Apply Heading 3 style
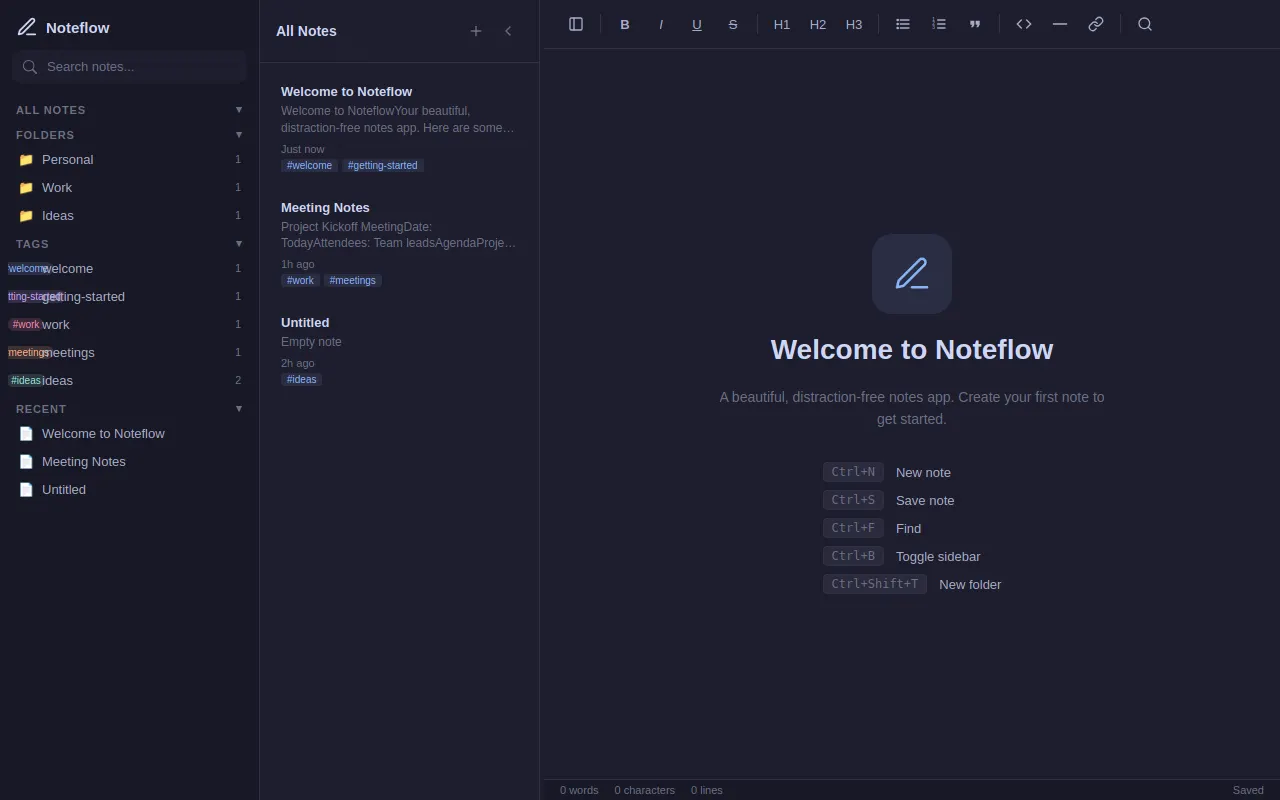 [x=854, y=24]
